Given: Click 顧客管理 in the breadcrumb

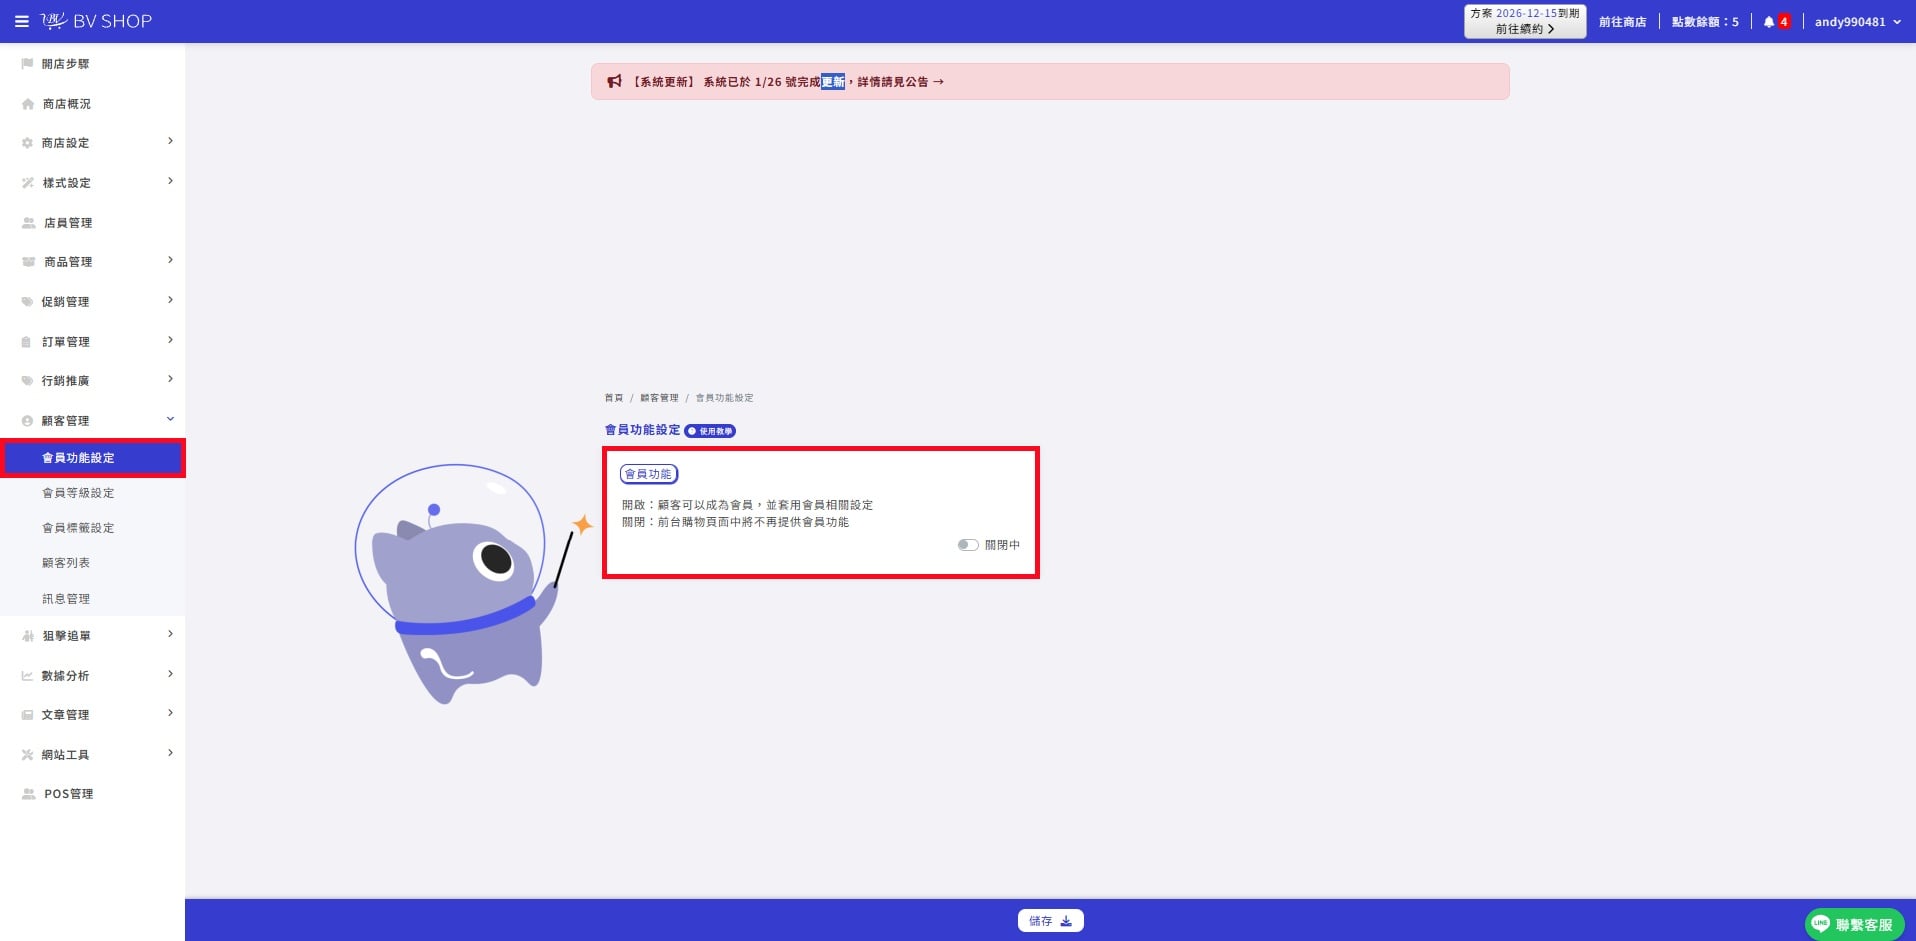Looking at the screenshot, I should [659, 398].
